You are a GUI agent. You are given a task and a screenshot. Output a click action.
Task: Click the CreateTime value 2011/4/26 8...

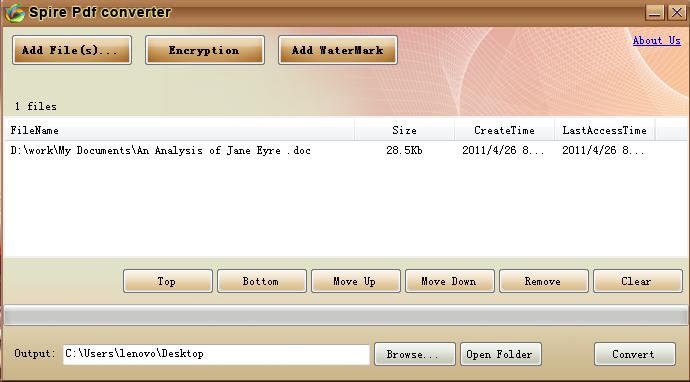pos(503,151)
